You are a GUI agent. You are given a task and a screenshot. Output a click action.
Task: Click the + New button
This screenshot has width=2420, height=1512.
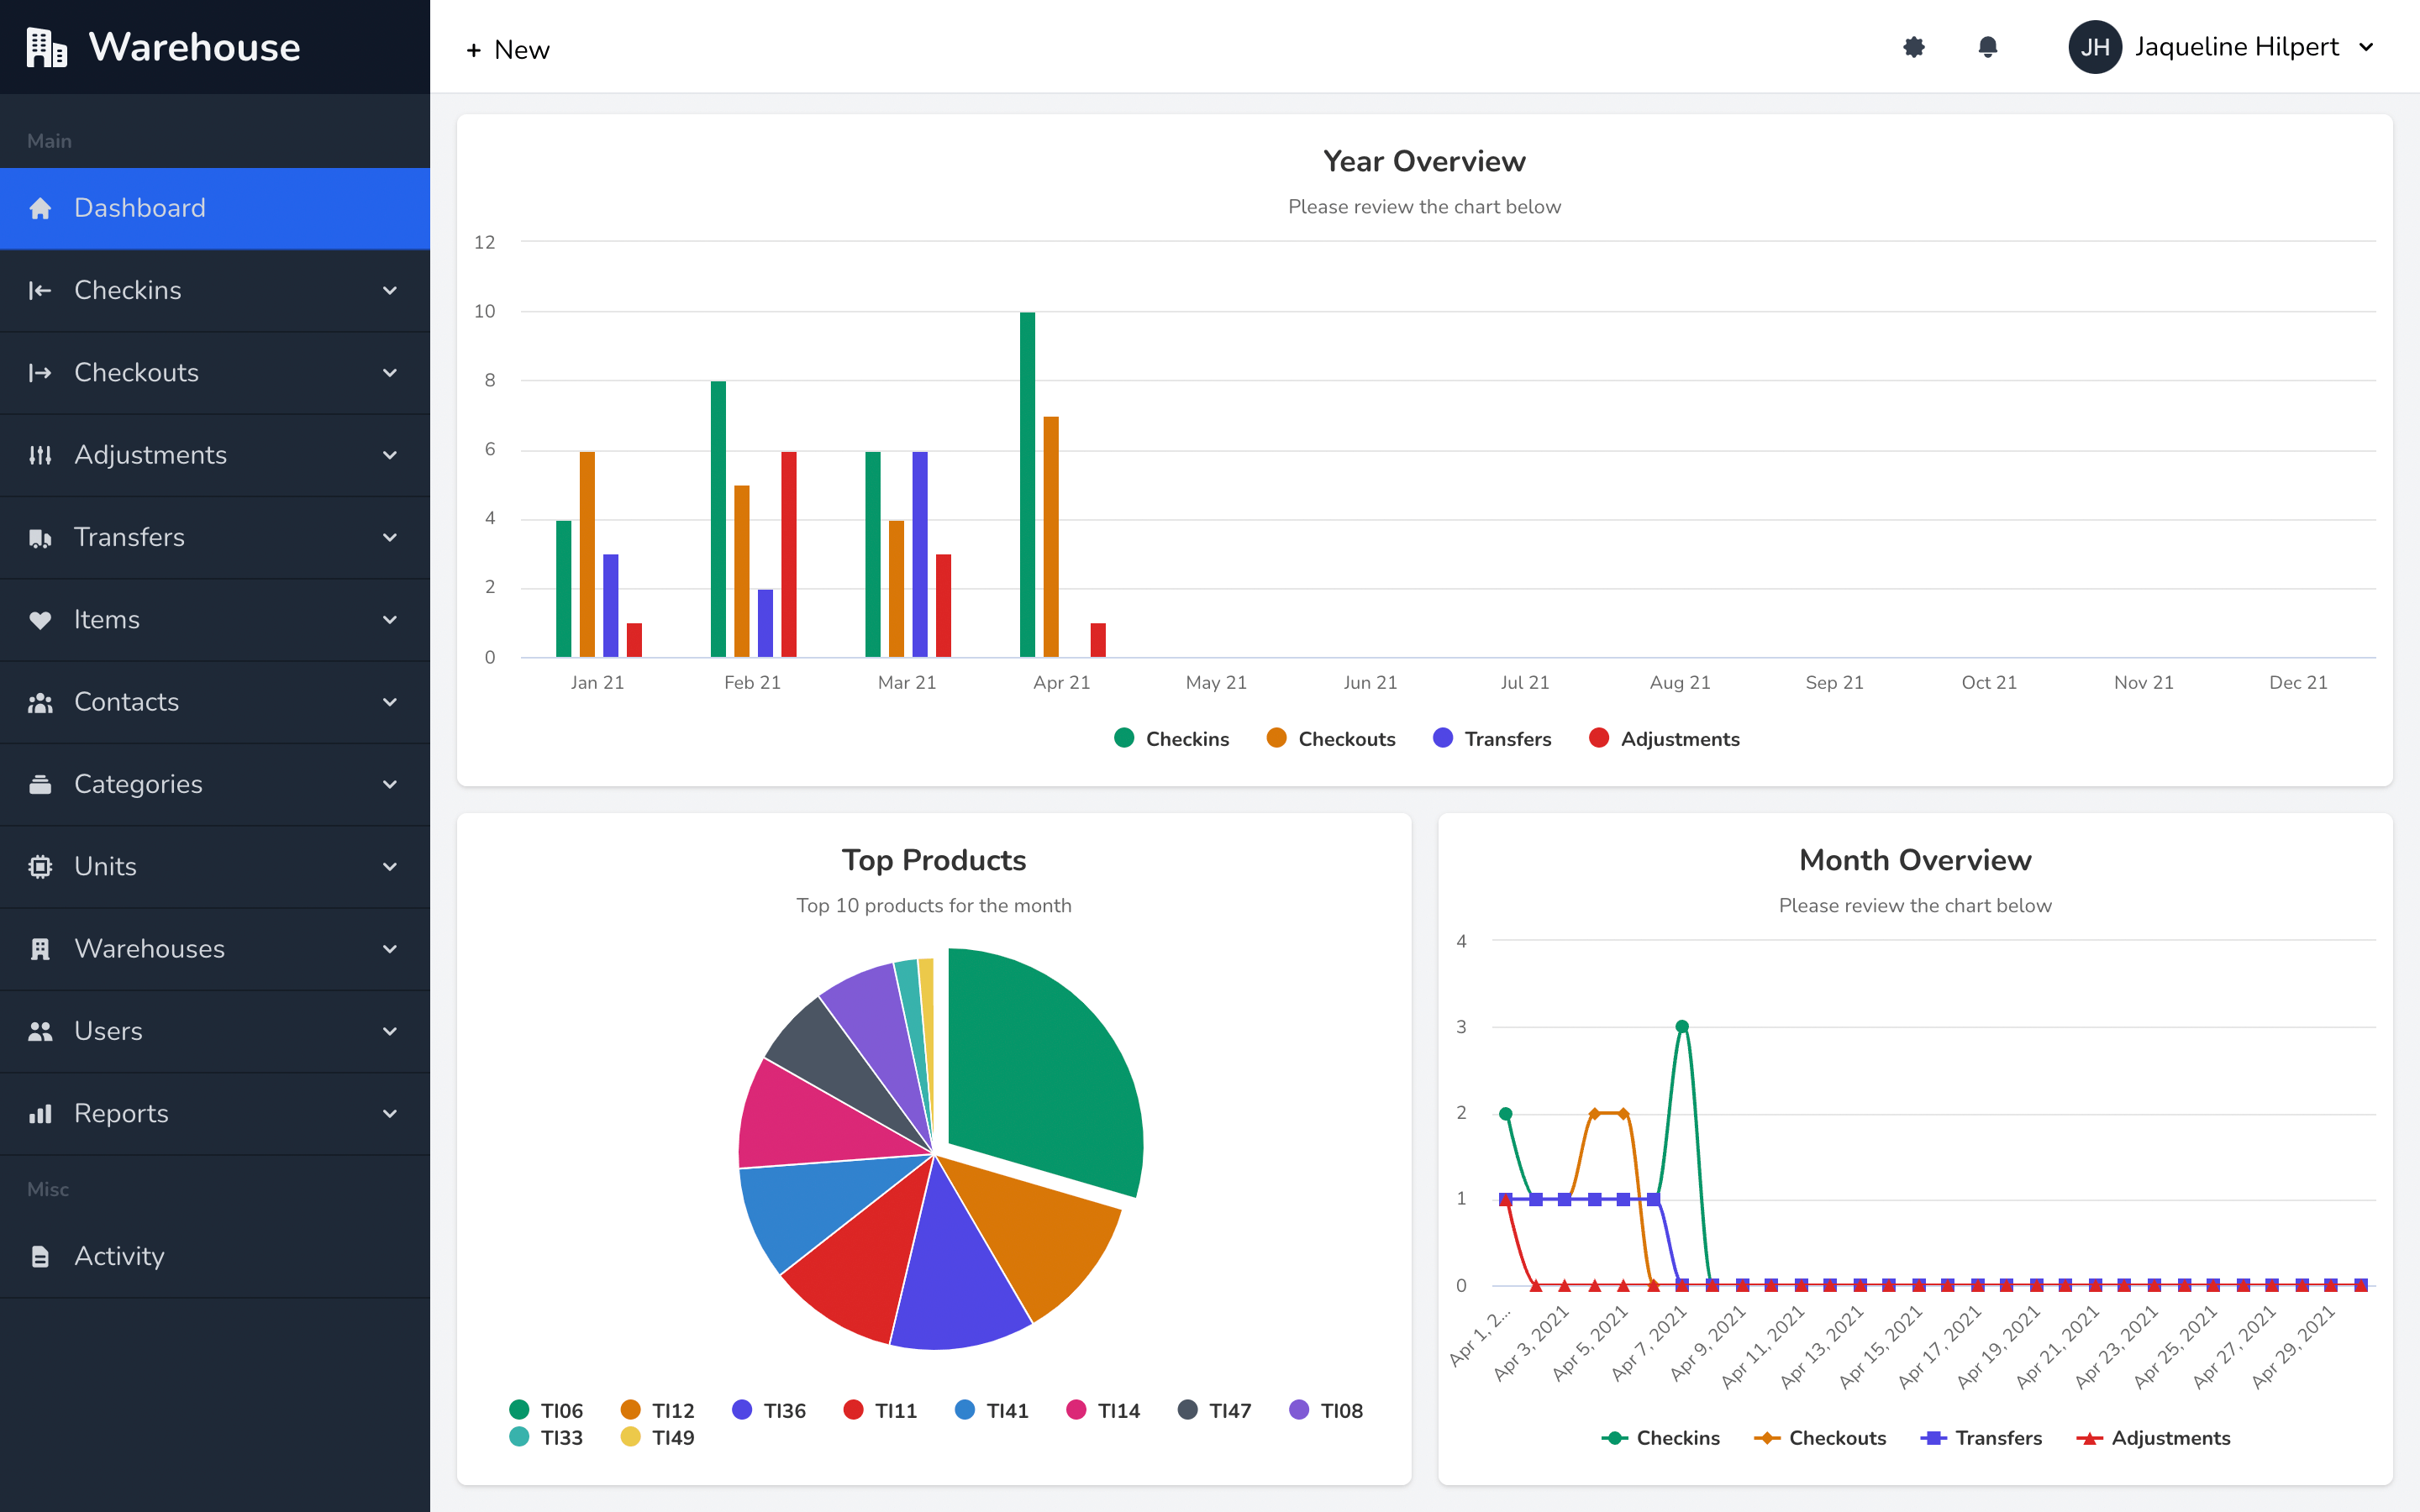click(x=508, y=49)
